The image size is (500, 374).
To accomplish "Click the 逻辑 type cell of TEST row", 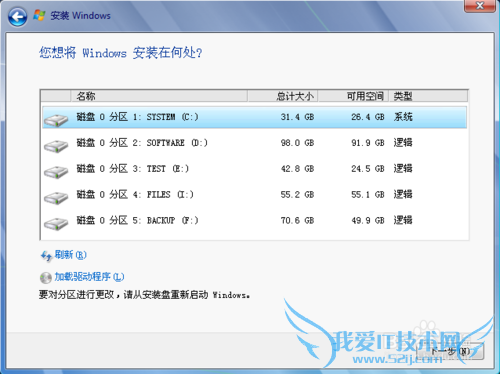I will click(403, 169).
